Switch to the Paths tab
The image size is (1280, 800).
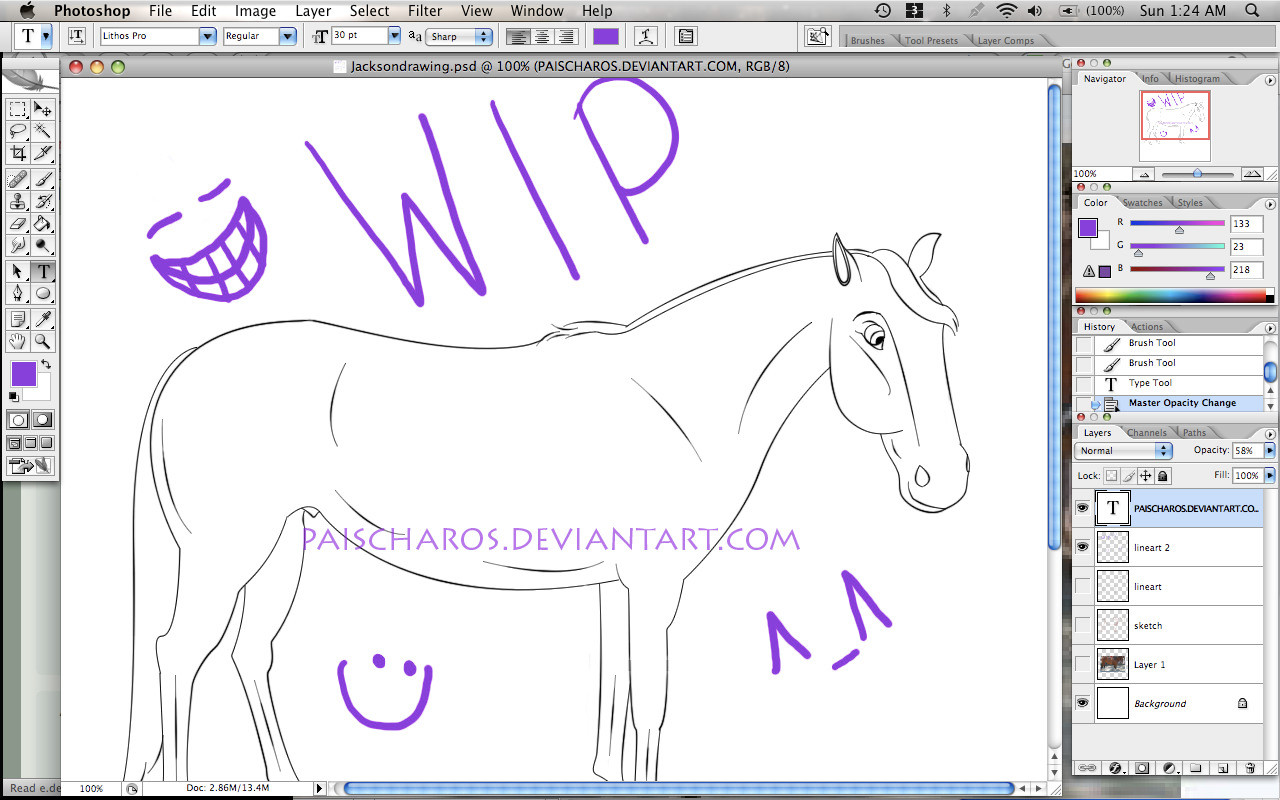tap(1194, 433)
